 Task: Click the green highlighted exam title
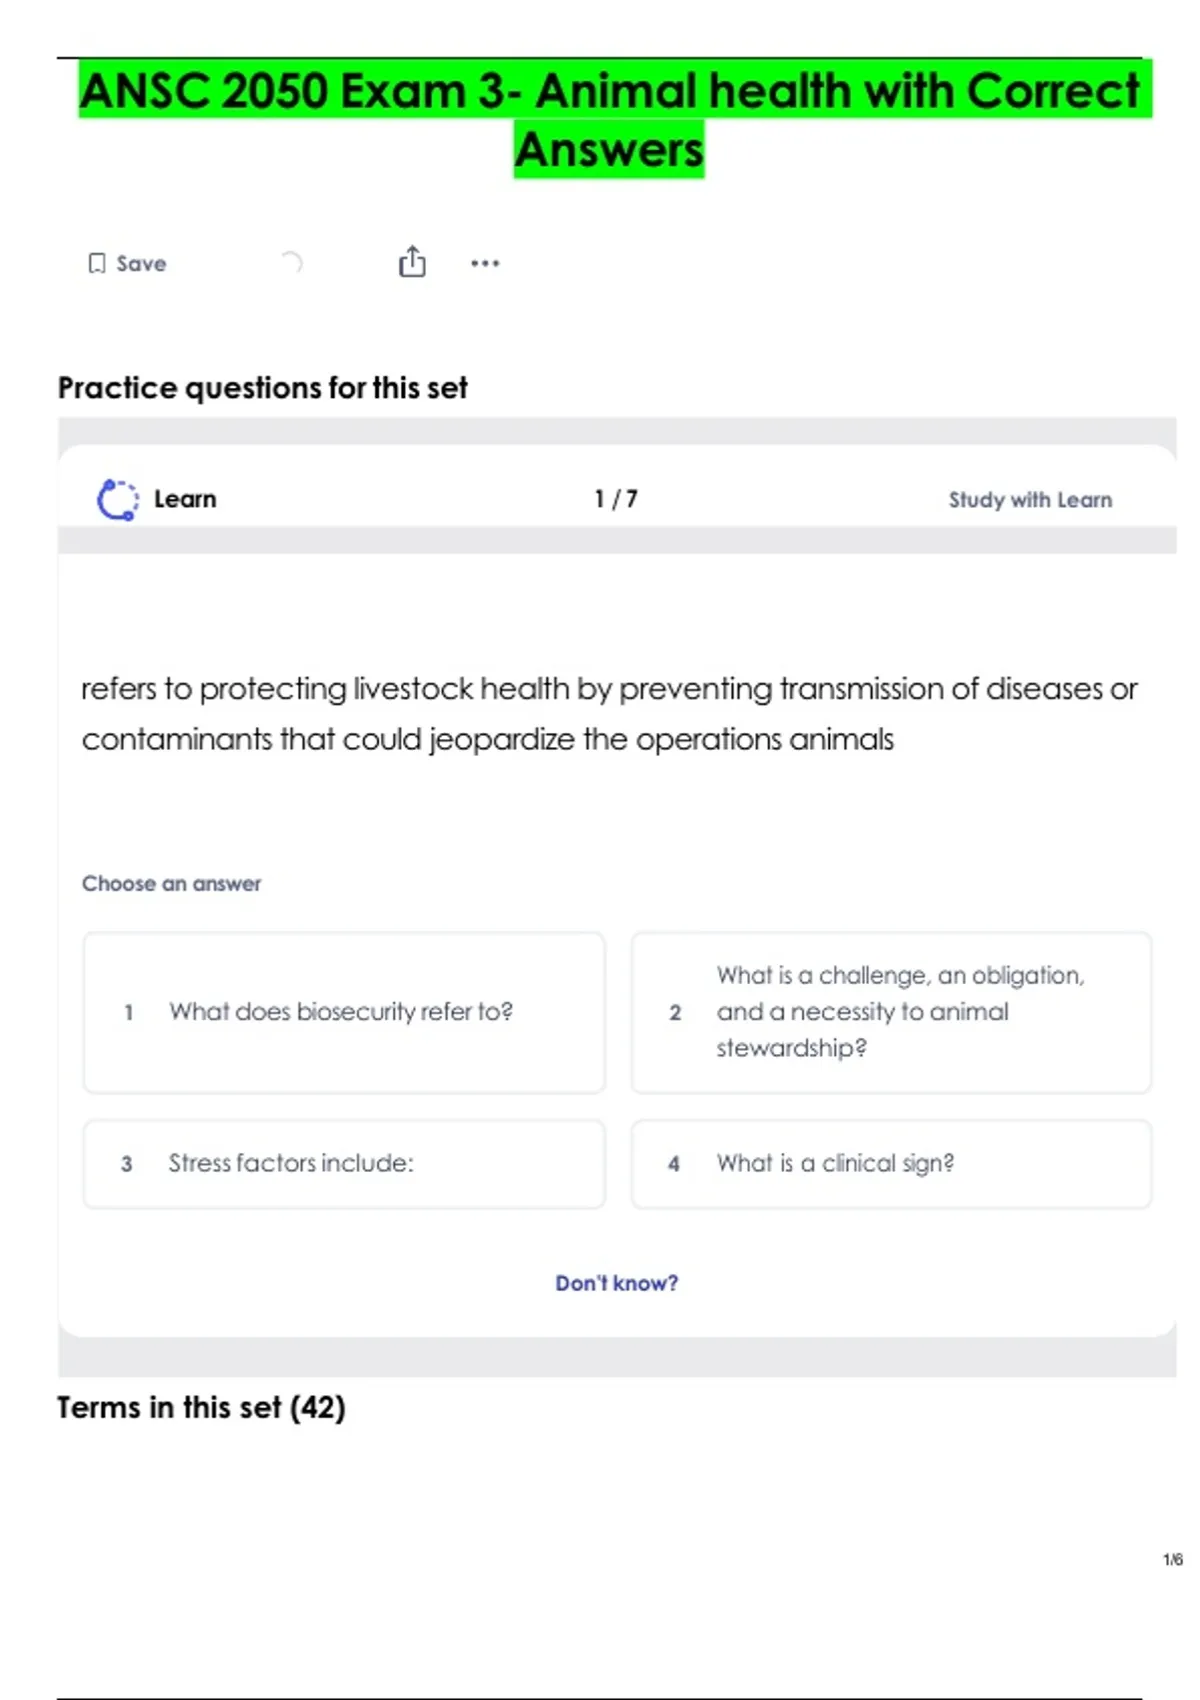[x=610, y=119]
